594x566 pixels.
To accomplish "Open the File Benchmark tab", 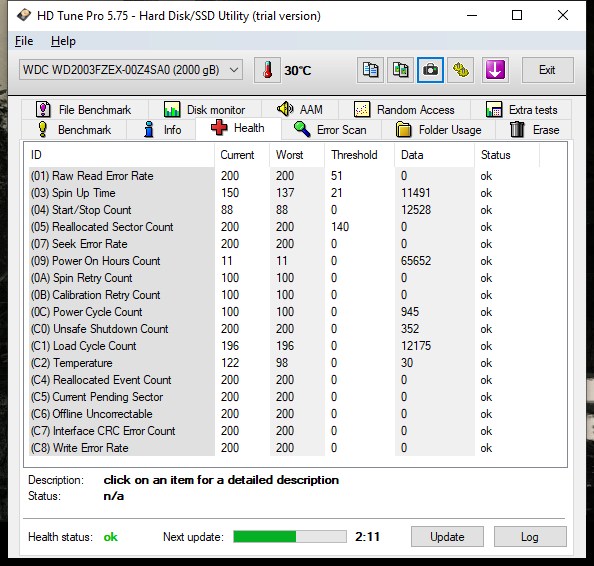I will (x=84, y=110).
